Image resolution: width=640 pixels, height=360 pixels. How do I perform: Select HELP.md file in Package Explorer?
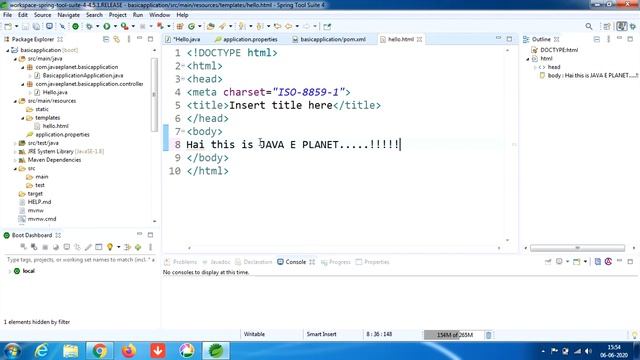39,202
